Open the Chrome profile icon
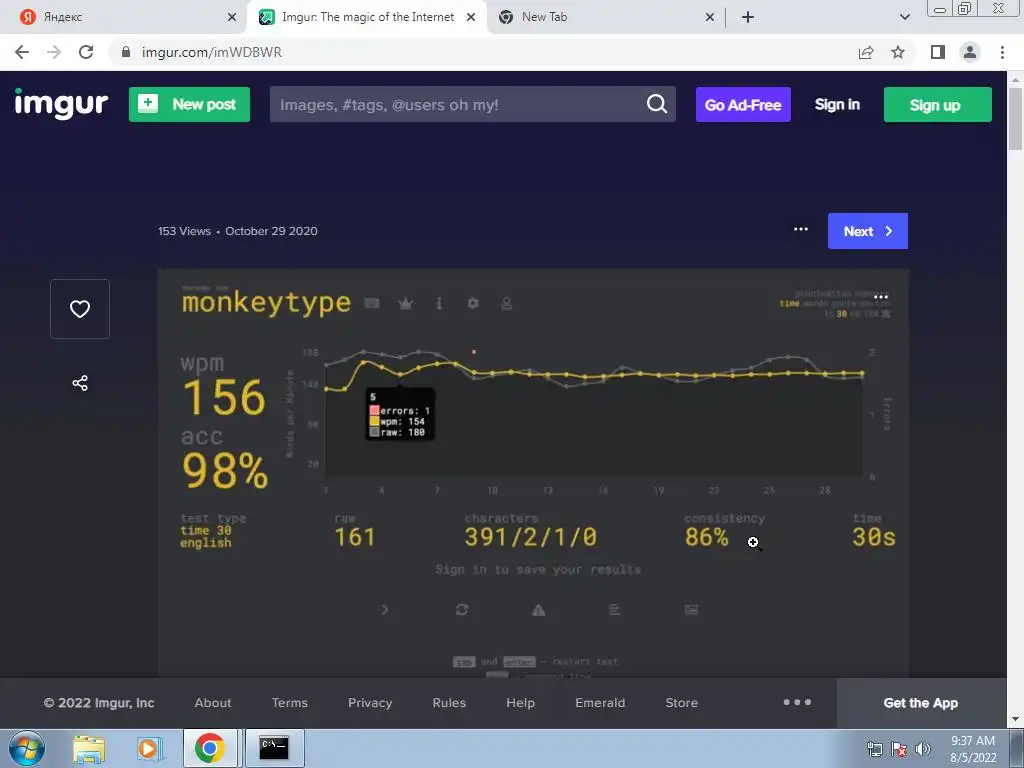The image size is (1024, 768). 970,52
